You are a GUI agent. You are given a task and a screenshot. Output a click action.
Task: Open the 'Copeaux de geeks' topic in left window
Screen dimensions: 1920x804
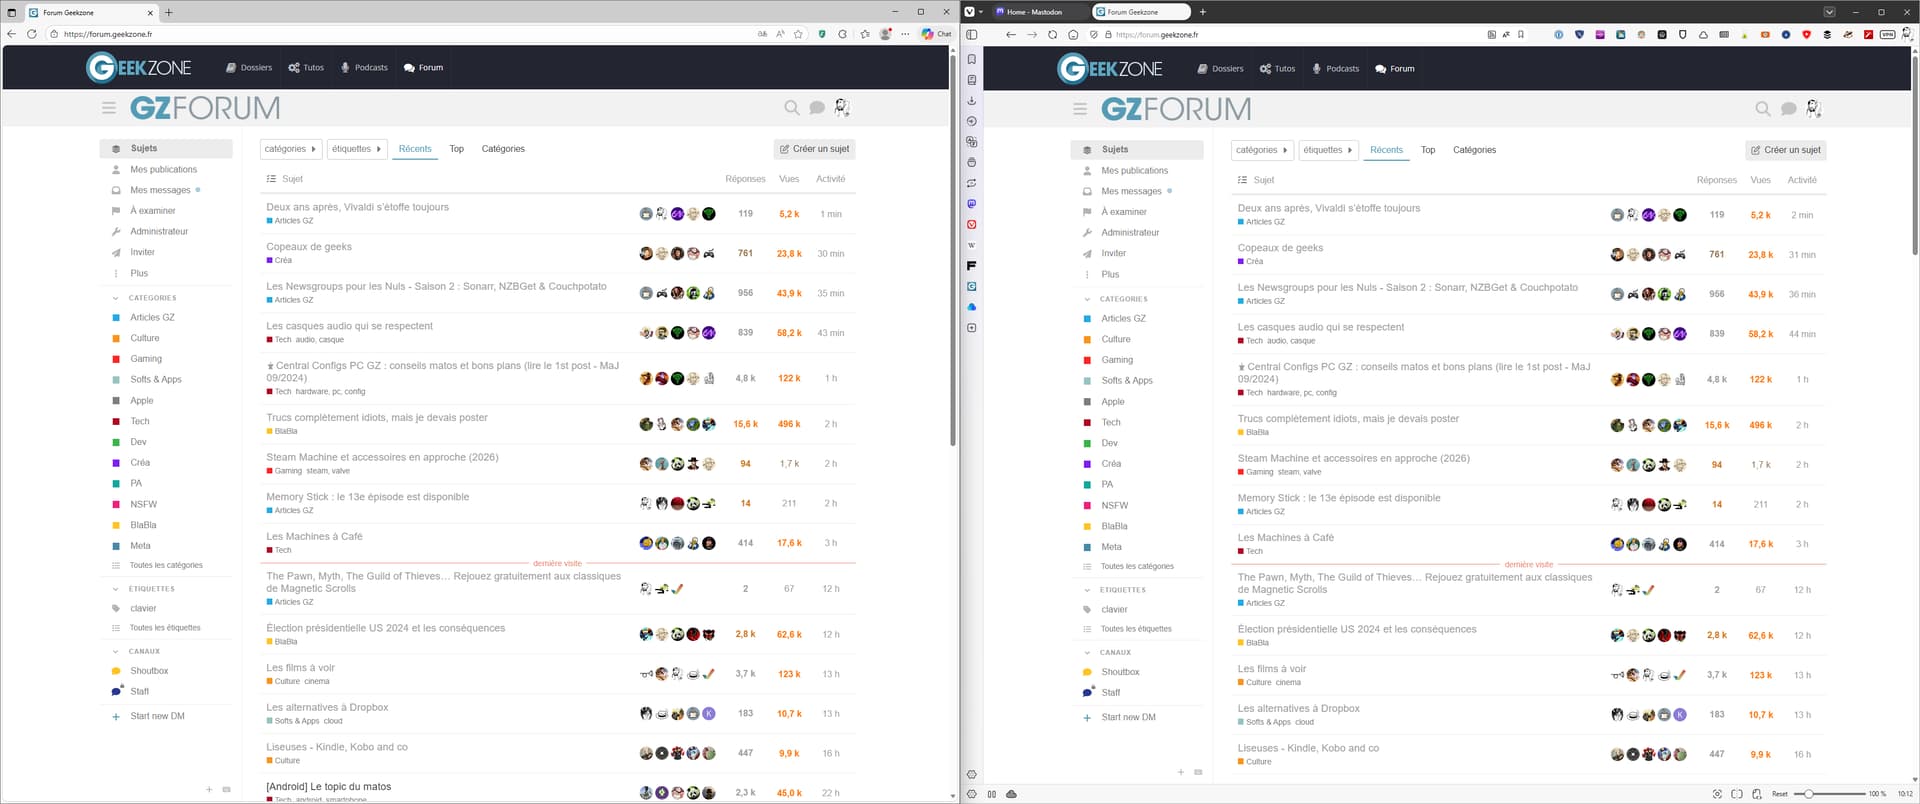[309, 247]
